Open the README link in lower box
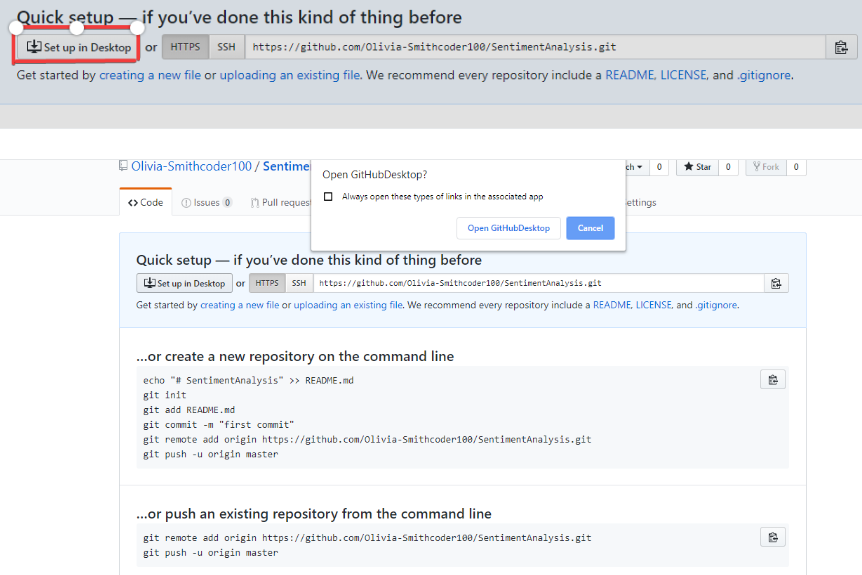862x575 pixels. (612, 305)
